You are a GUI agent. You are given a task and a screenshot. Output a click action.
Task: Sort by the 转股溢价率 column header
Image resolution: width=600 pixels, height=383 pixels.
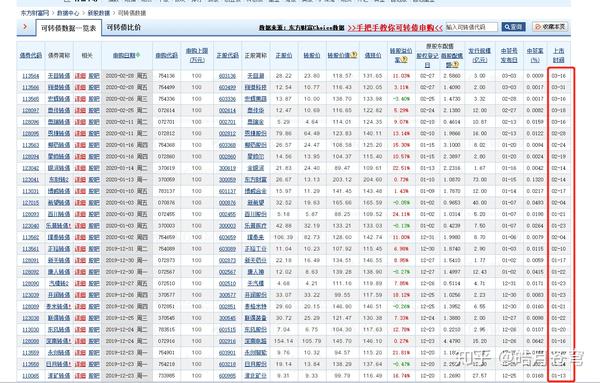coord(401,55)
